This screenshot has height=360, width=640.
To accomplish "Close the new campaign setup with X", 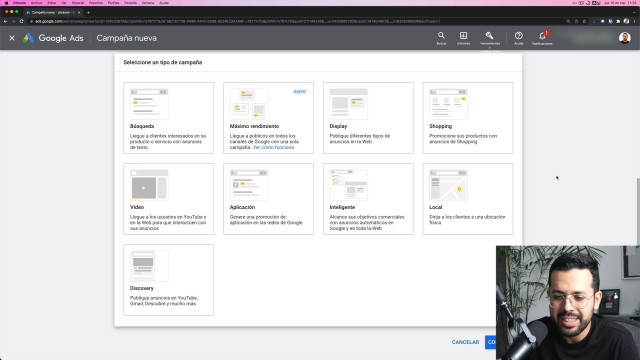I will (x=12, y=38).
